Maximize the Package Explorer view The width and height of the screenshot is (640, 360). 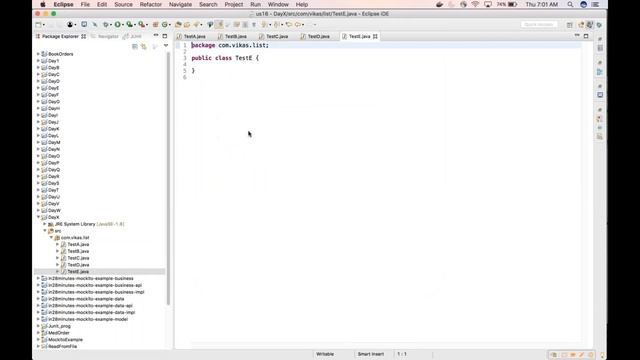164,36
